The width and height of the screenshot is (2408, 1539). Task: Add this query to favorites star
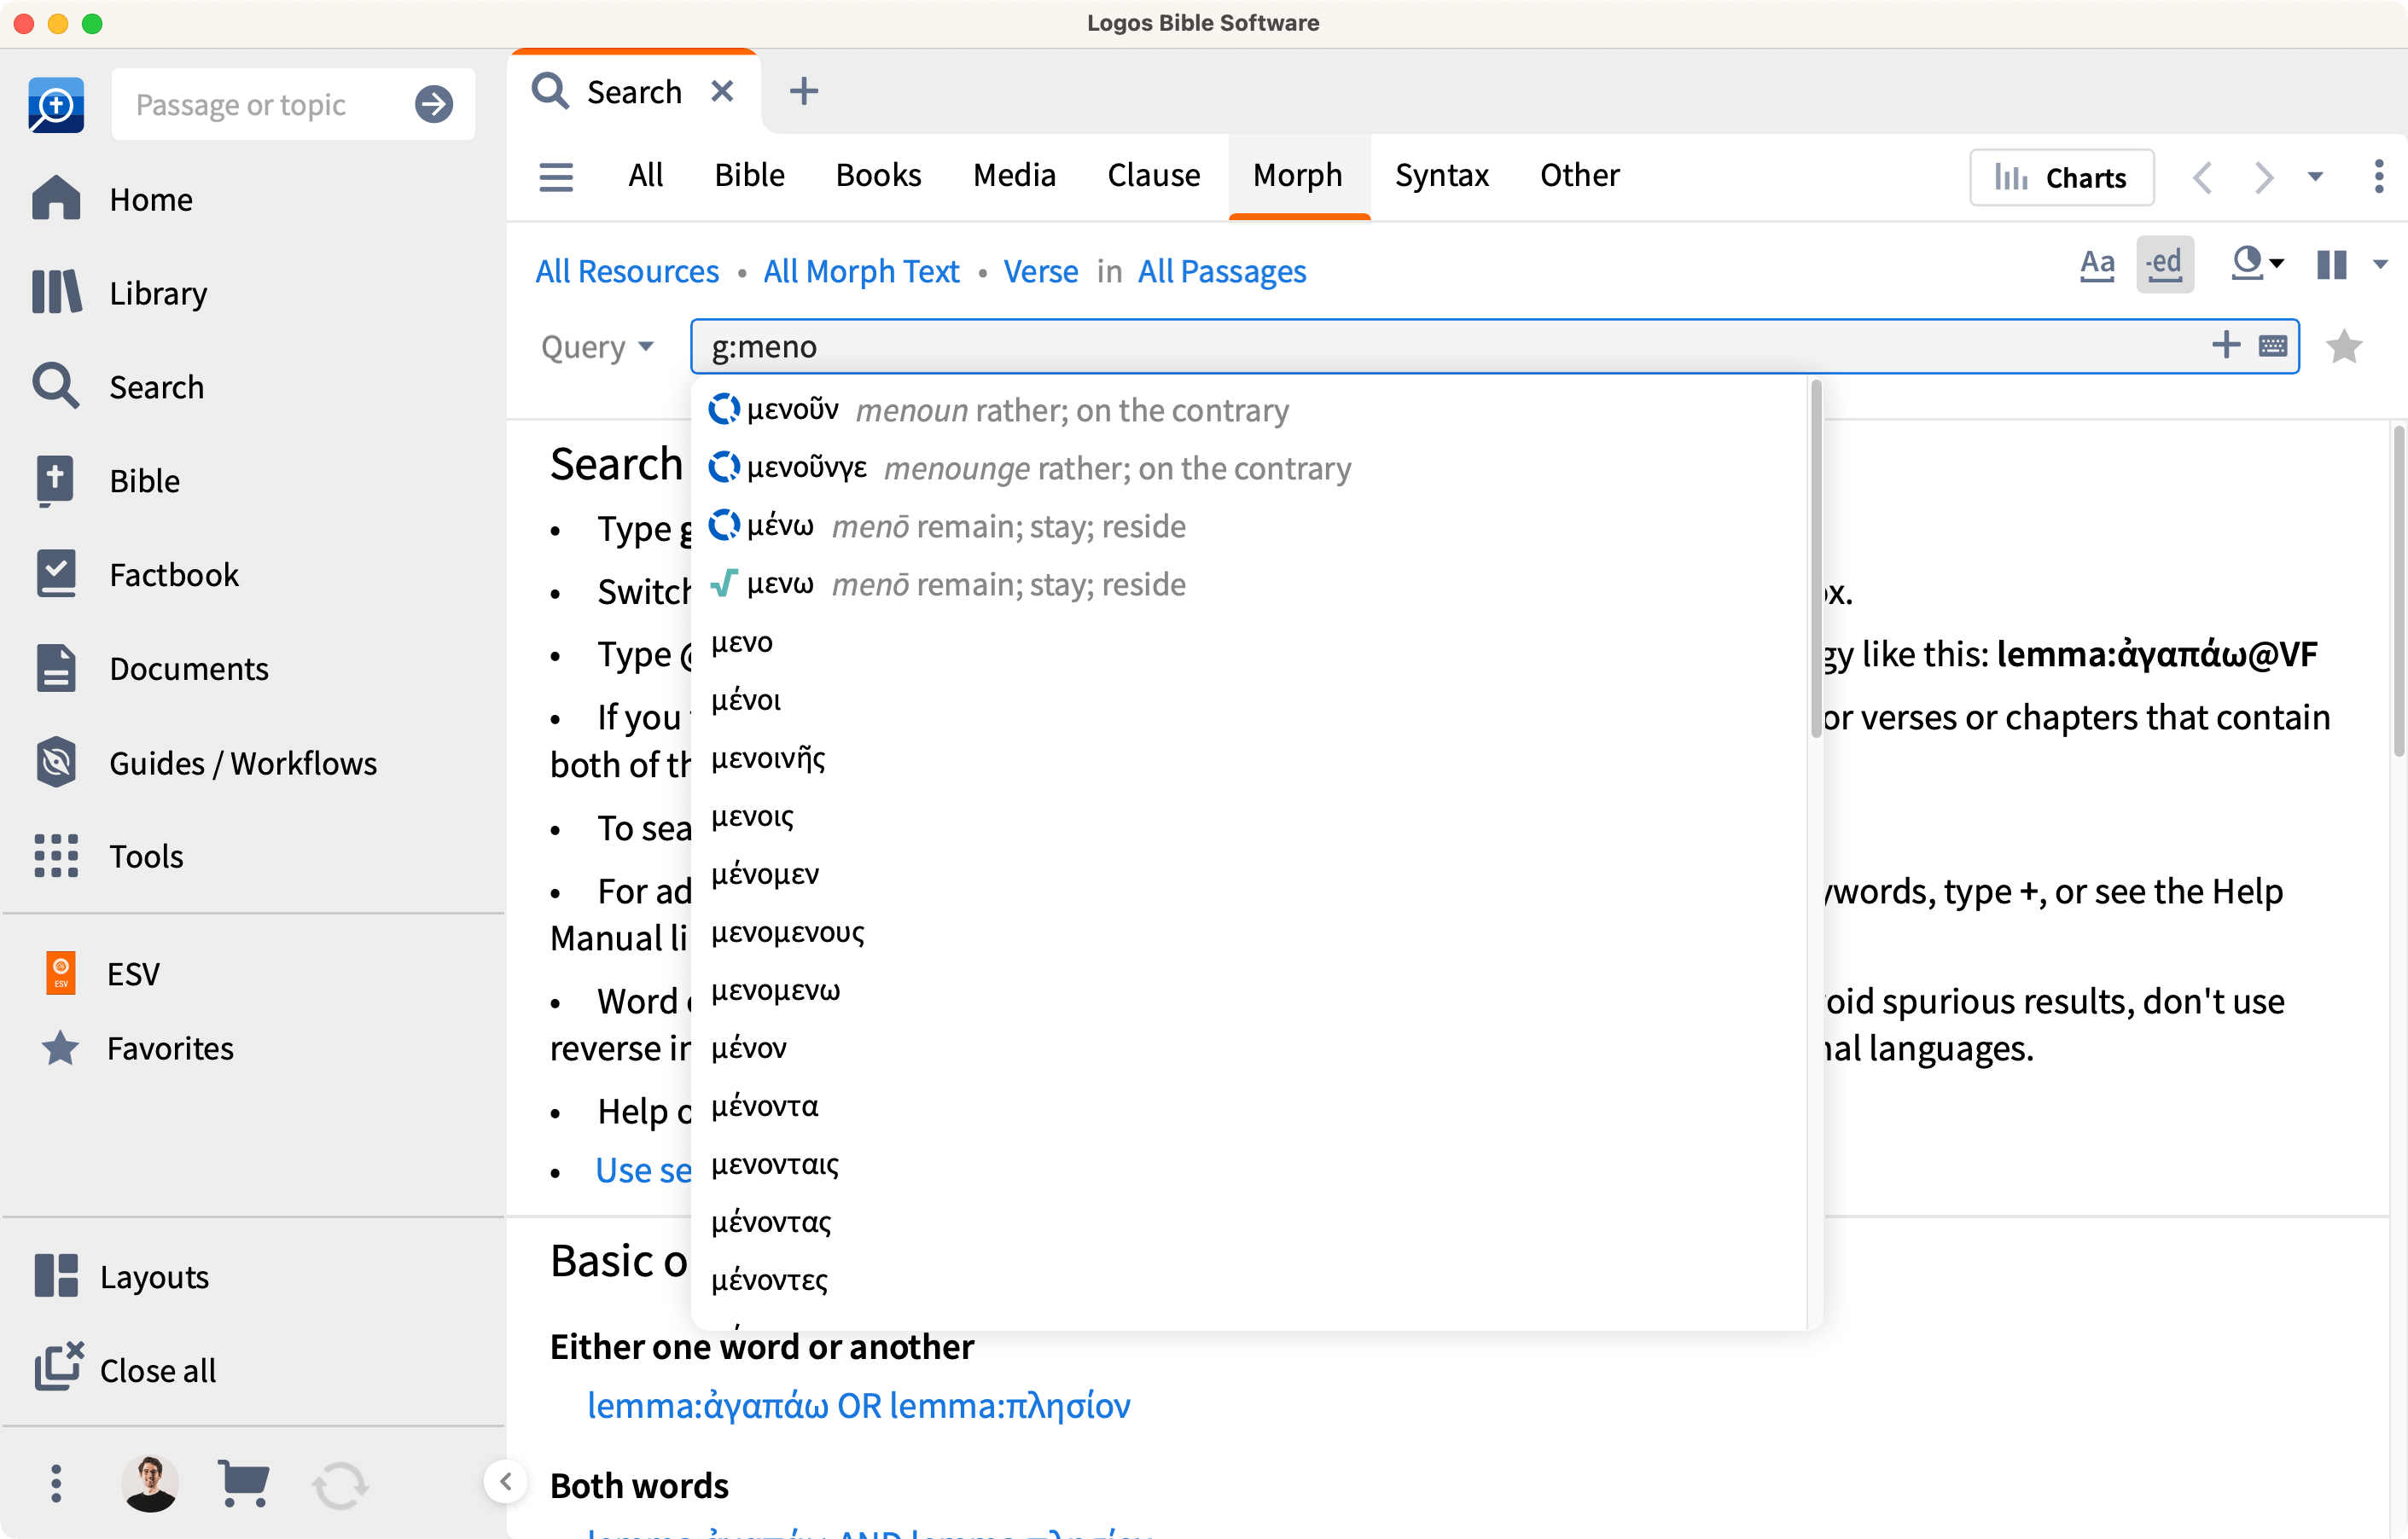point(2344,347)
